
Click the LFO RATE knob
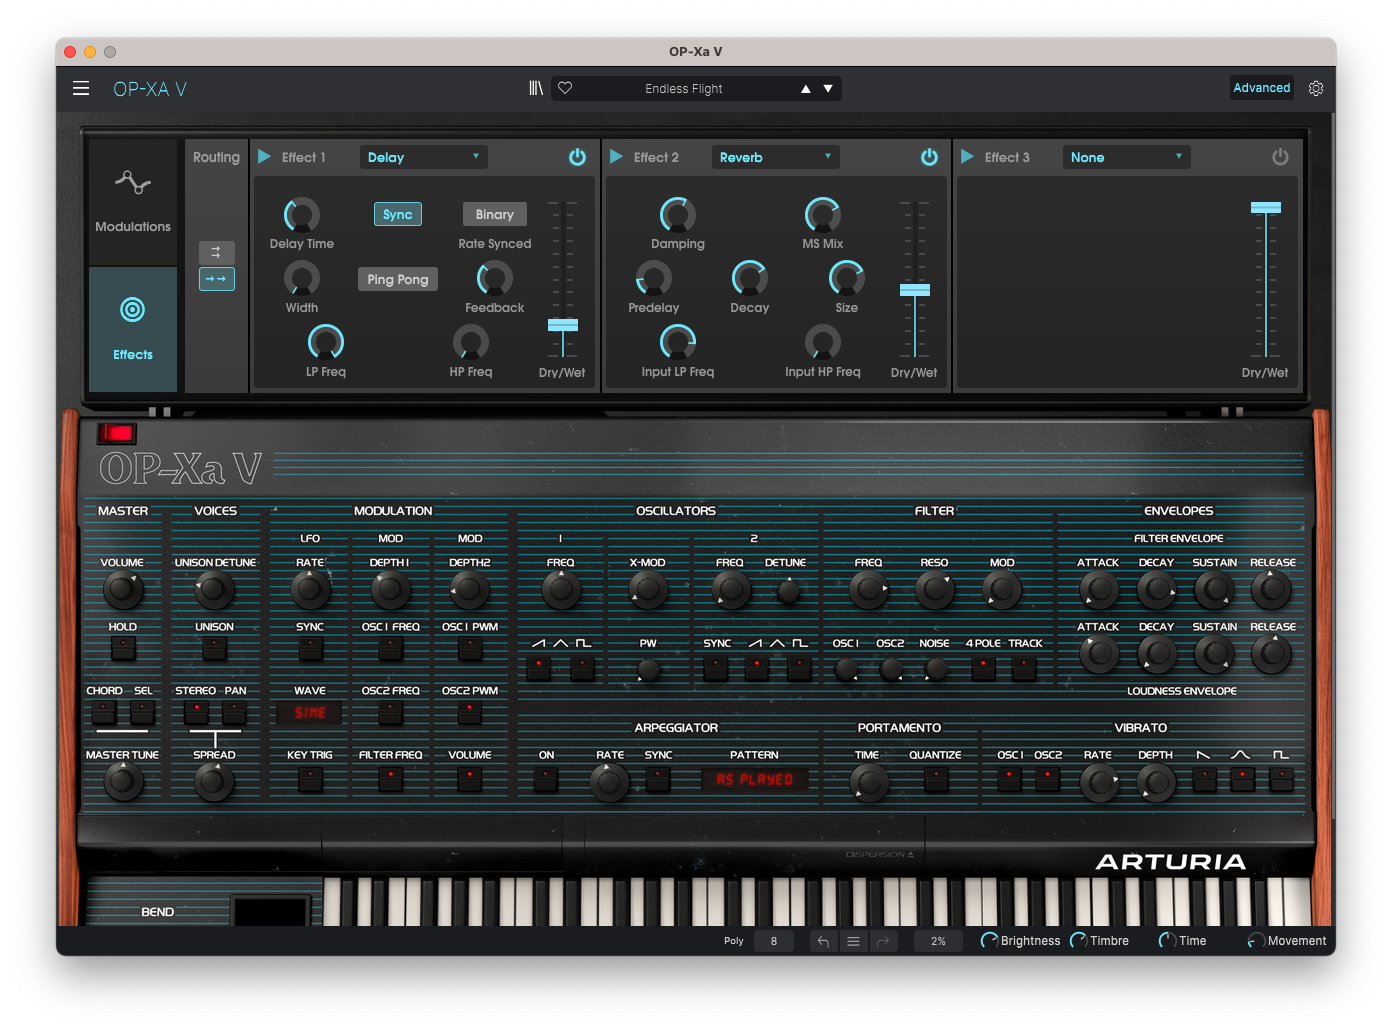[x=310, y=590]
